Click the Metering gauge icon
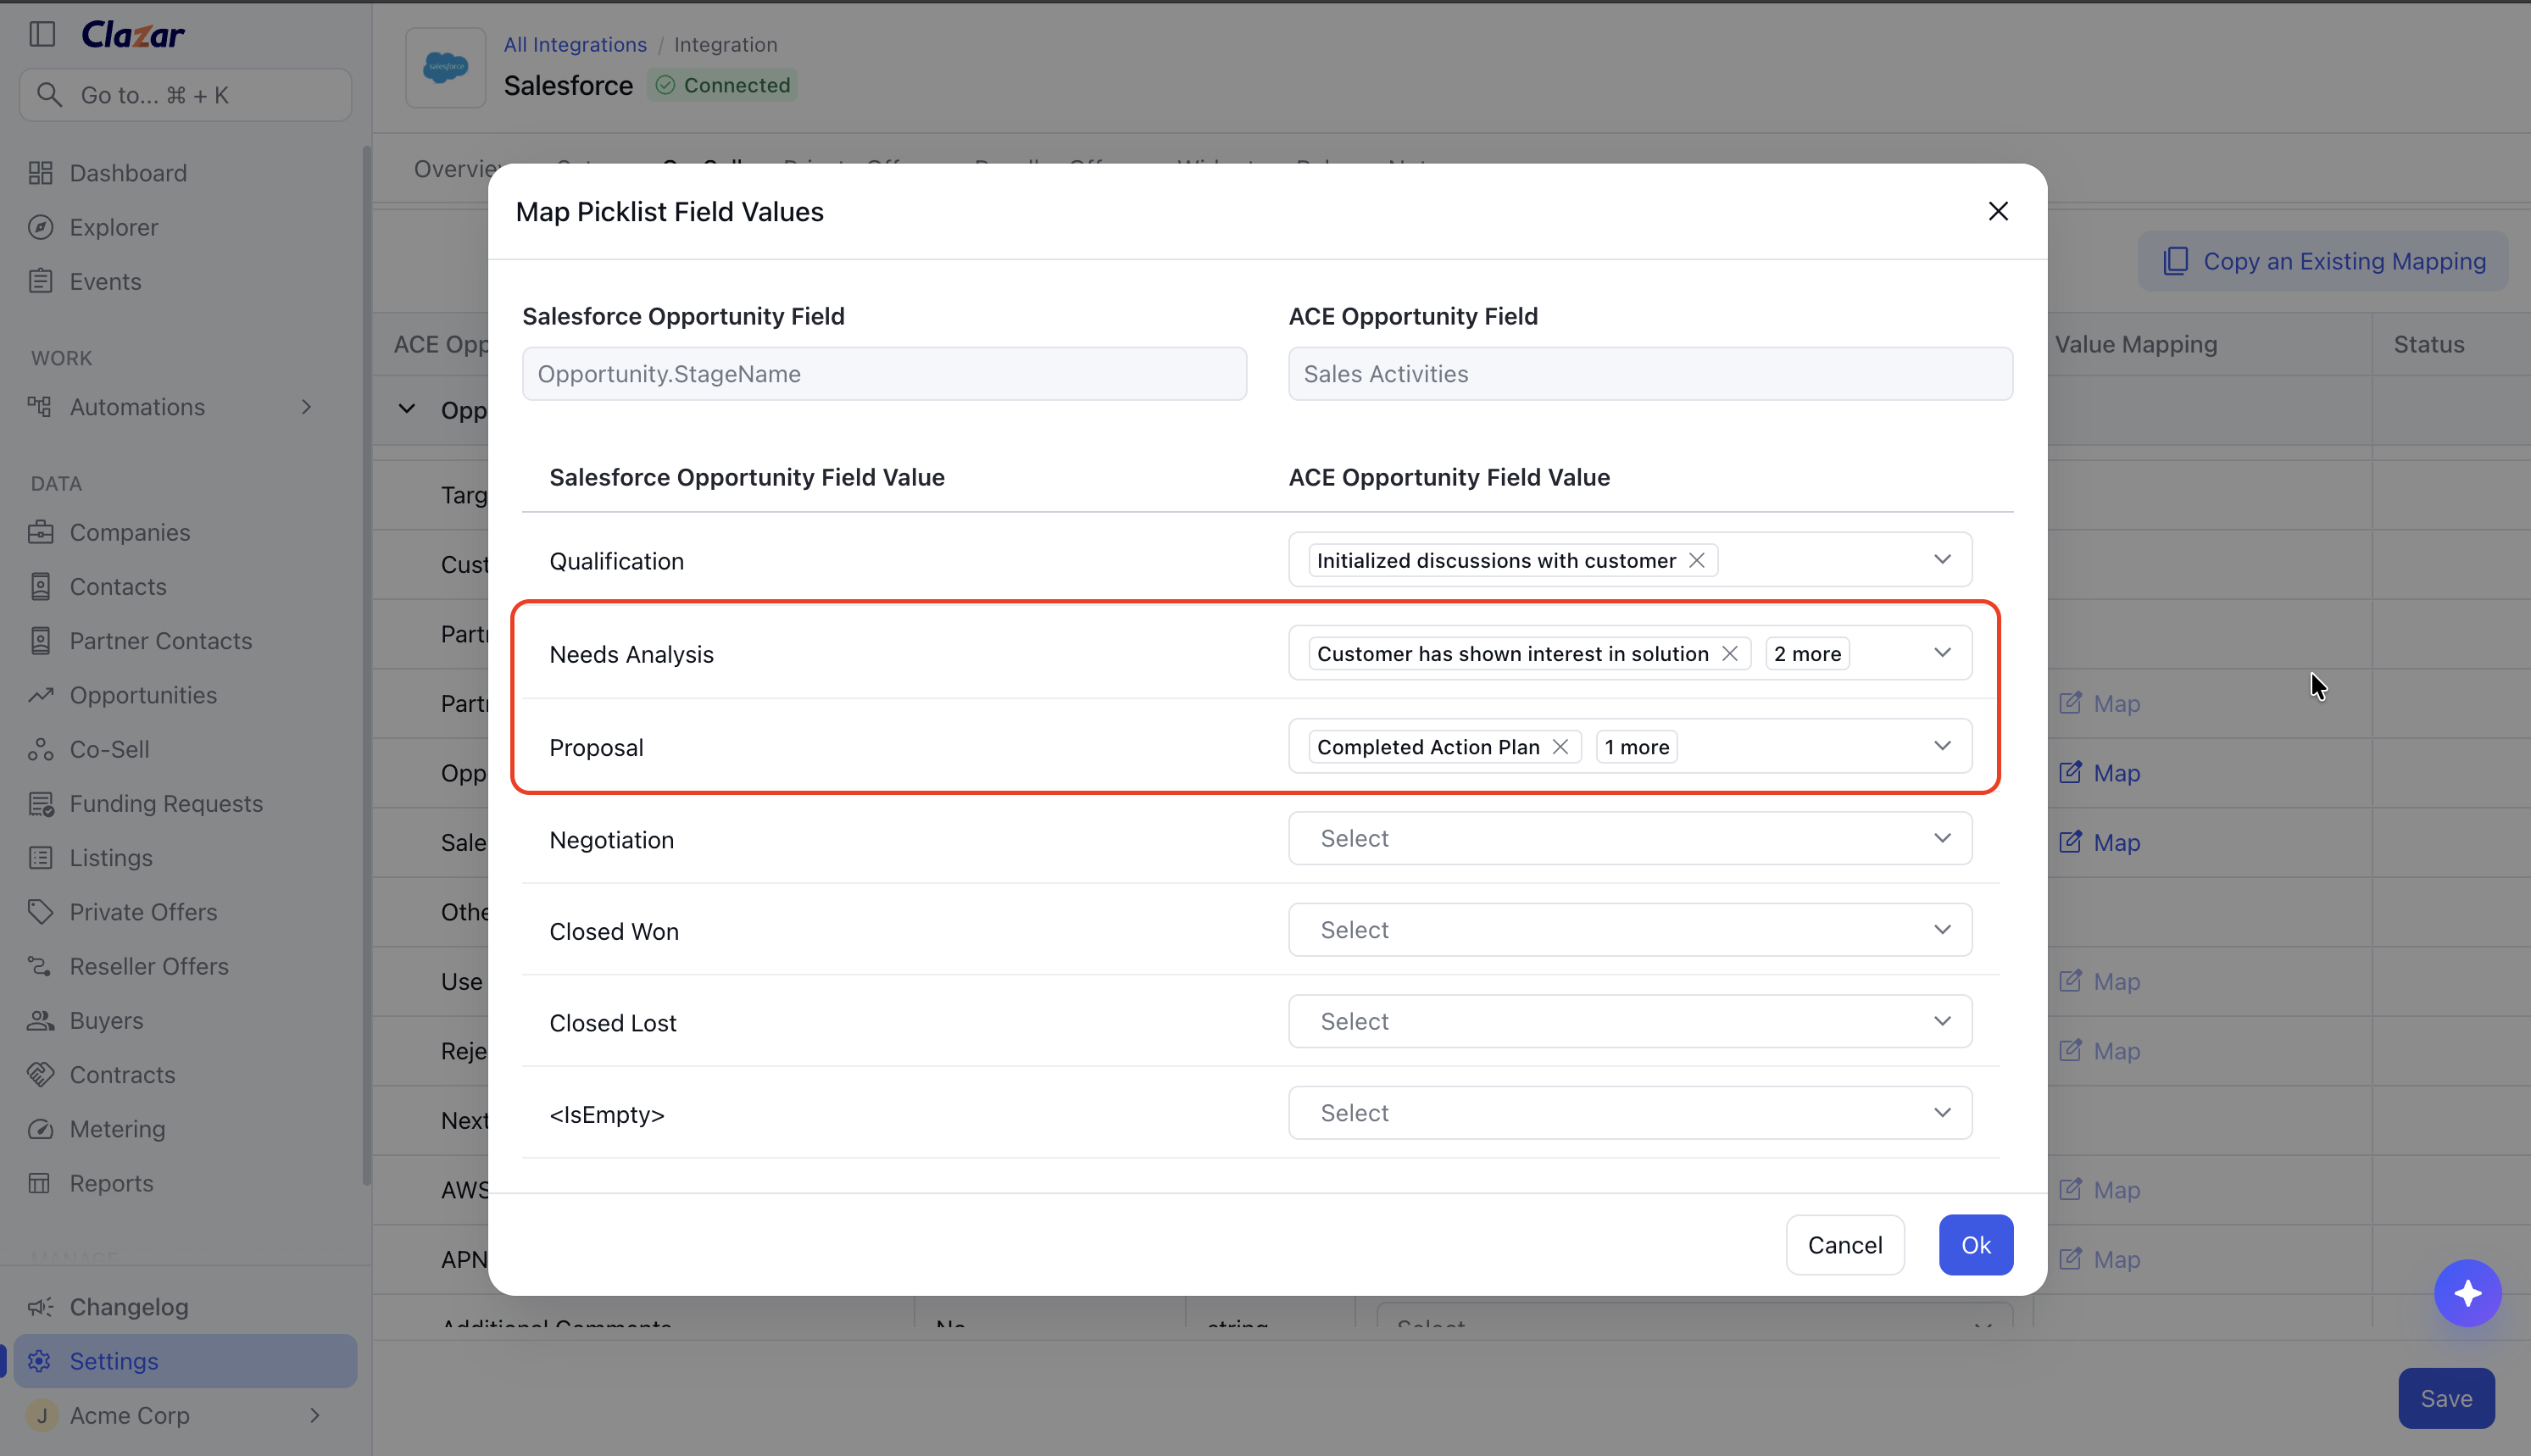The image size is (2531, 1456). click(x=41, y=1128)
